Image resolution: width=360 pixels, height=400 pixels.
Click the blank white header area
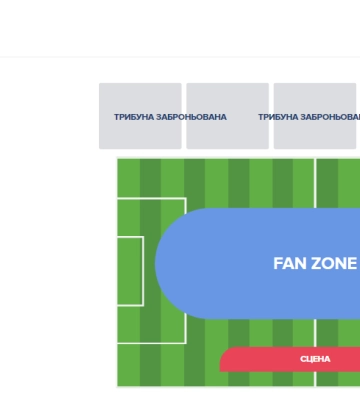180,28
